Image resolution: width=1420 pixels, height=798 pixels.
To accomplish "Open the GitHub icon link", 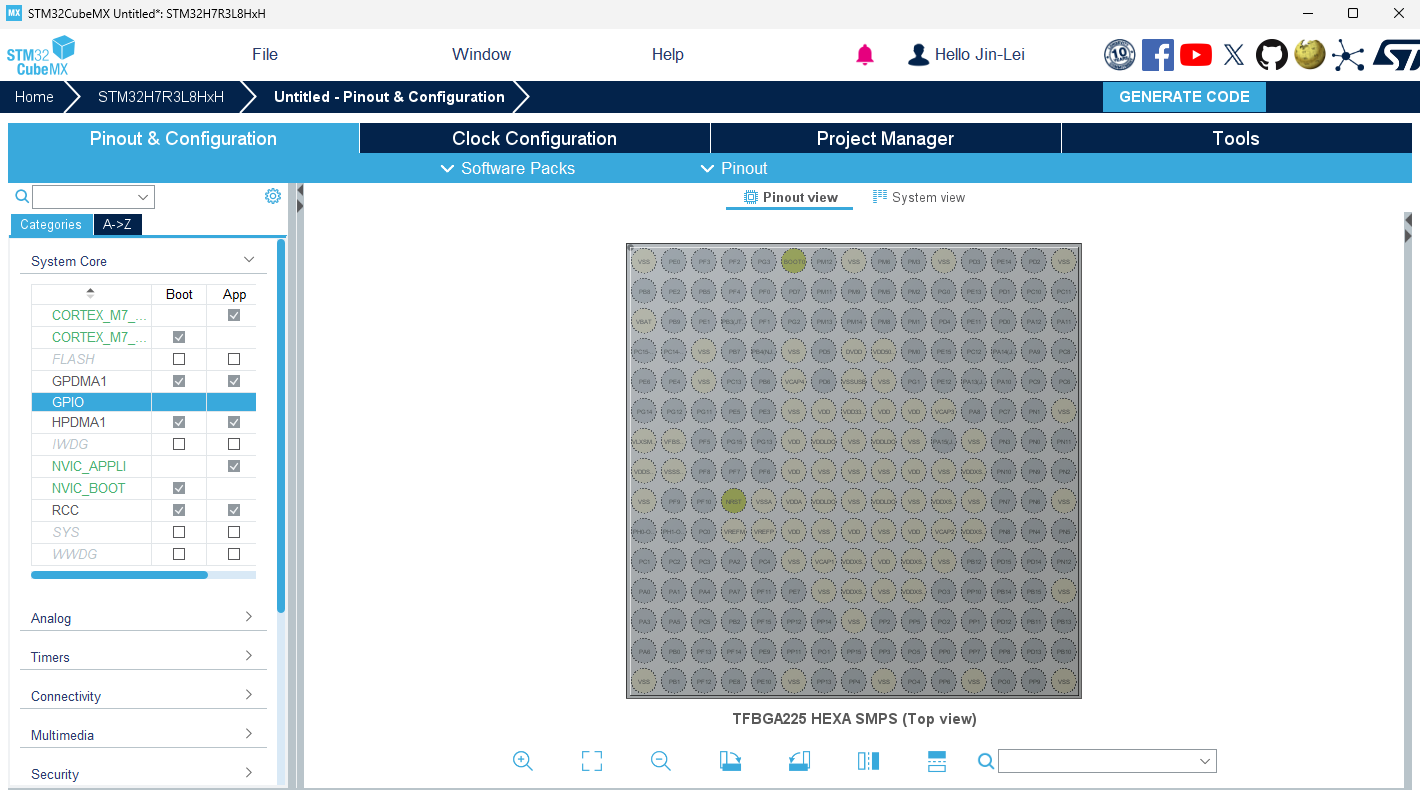I will pos(1272,55).
